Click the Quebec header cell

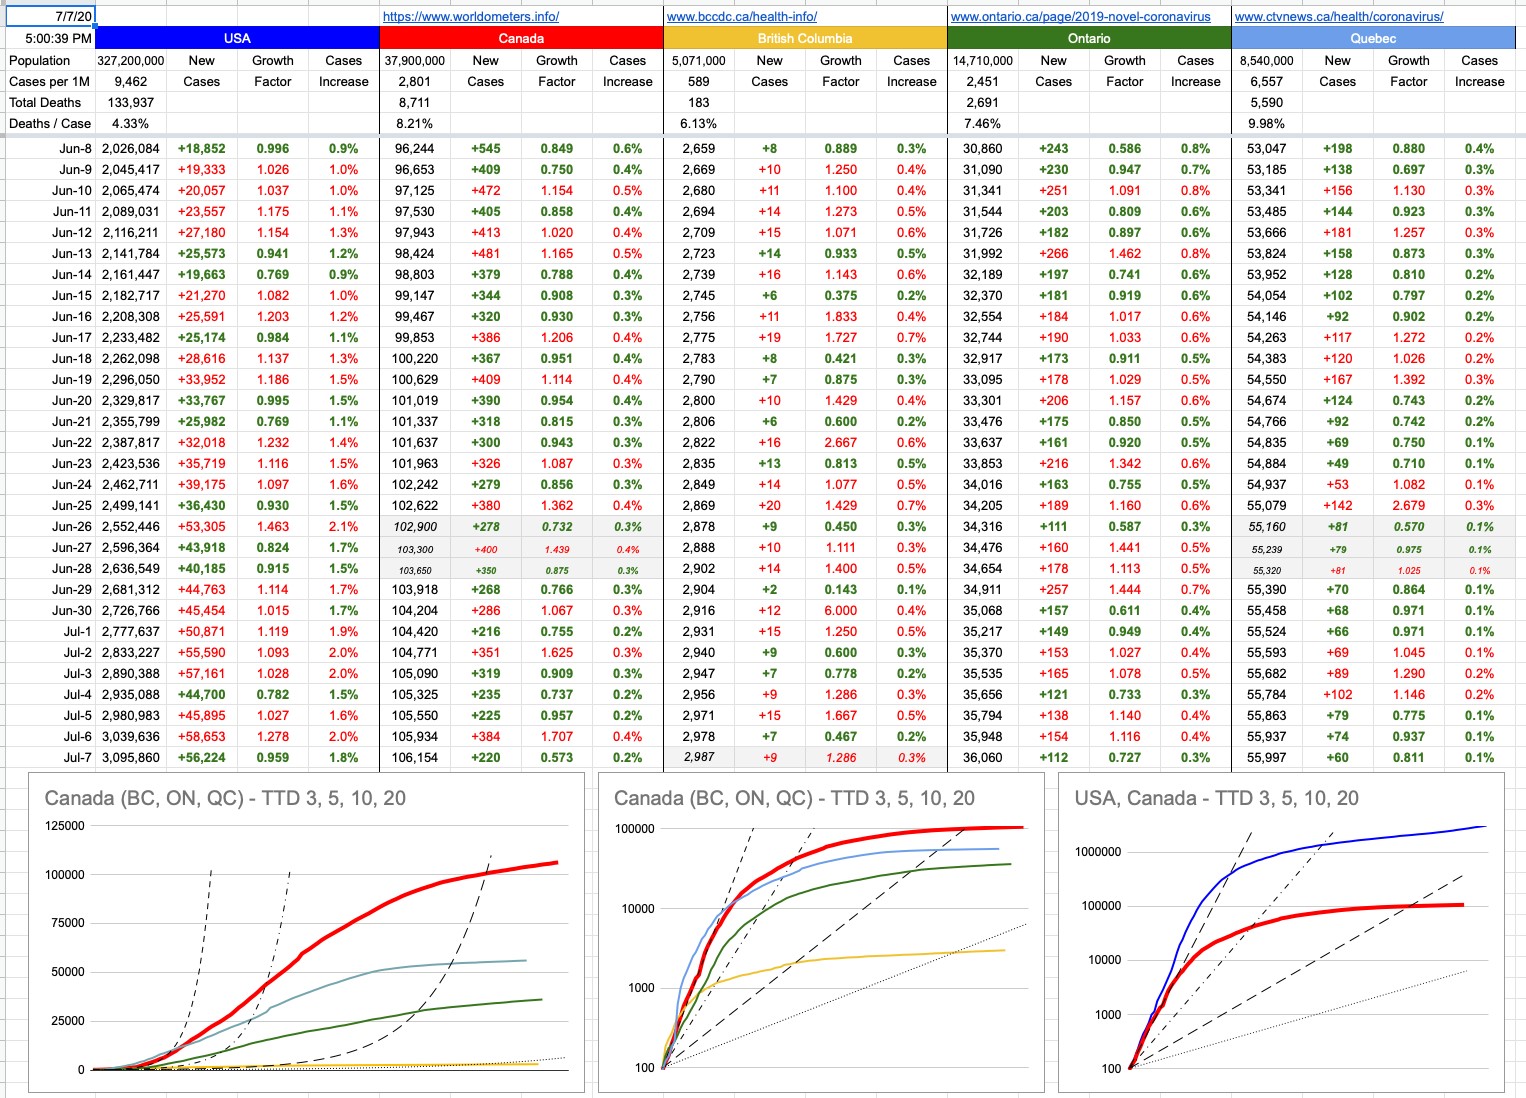(x=1373, y=38)
